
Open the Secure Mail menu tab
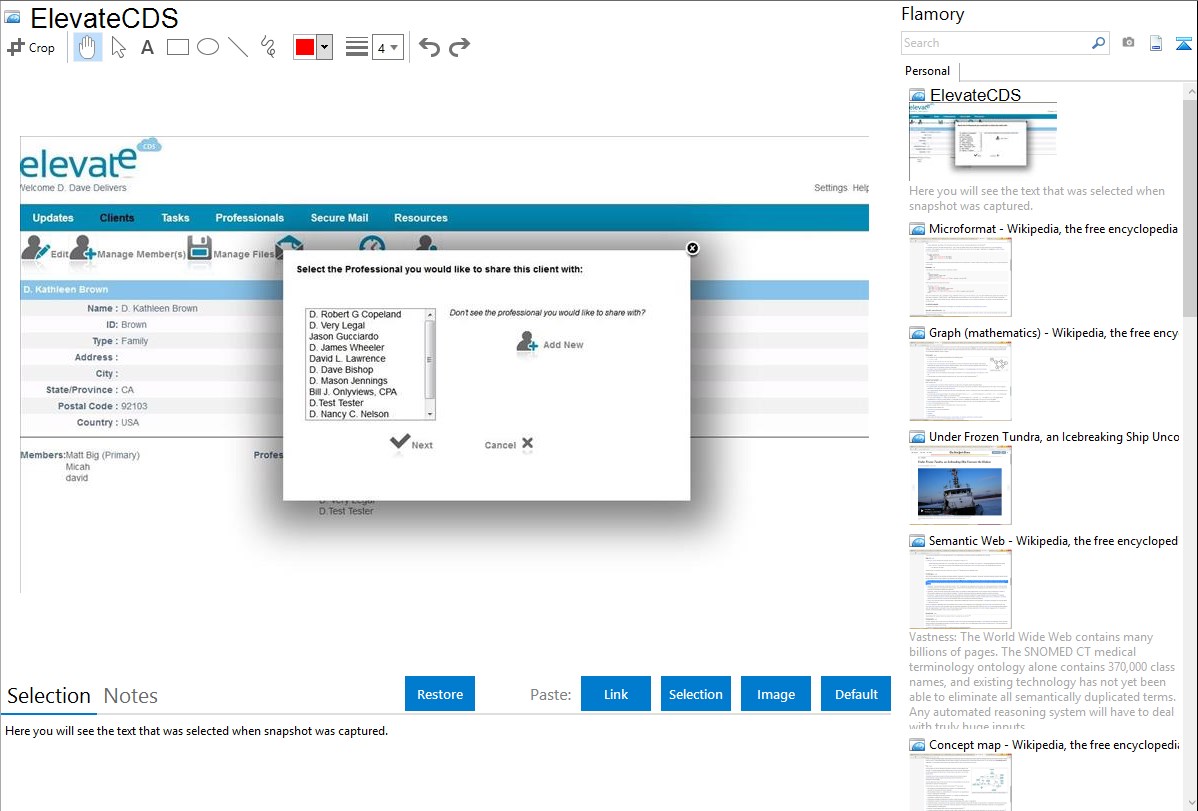(339, 218)
